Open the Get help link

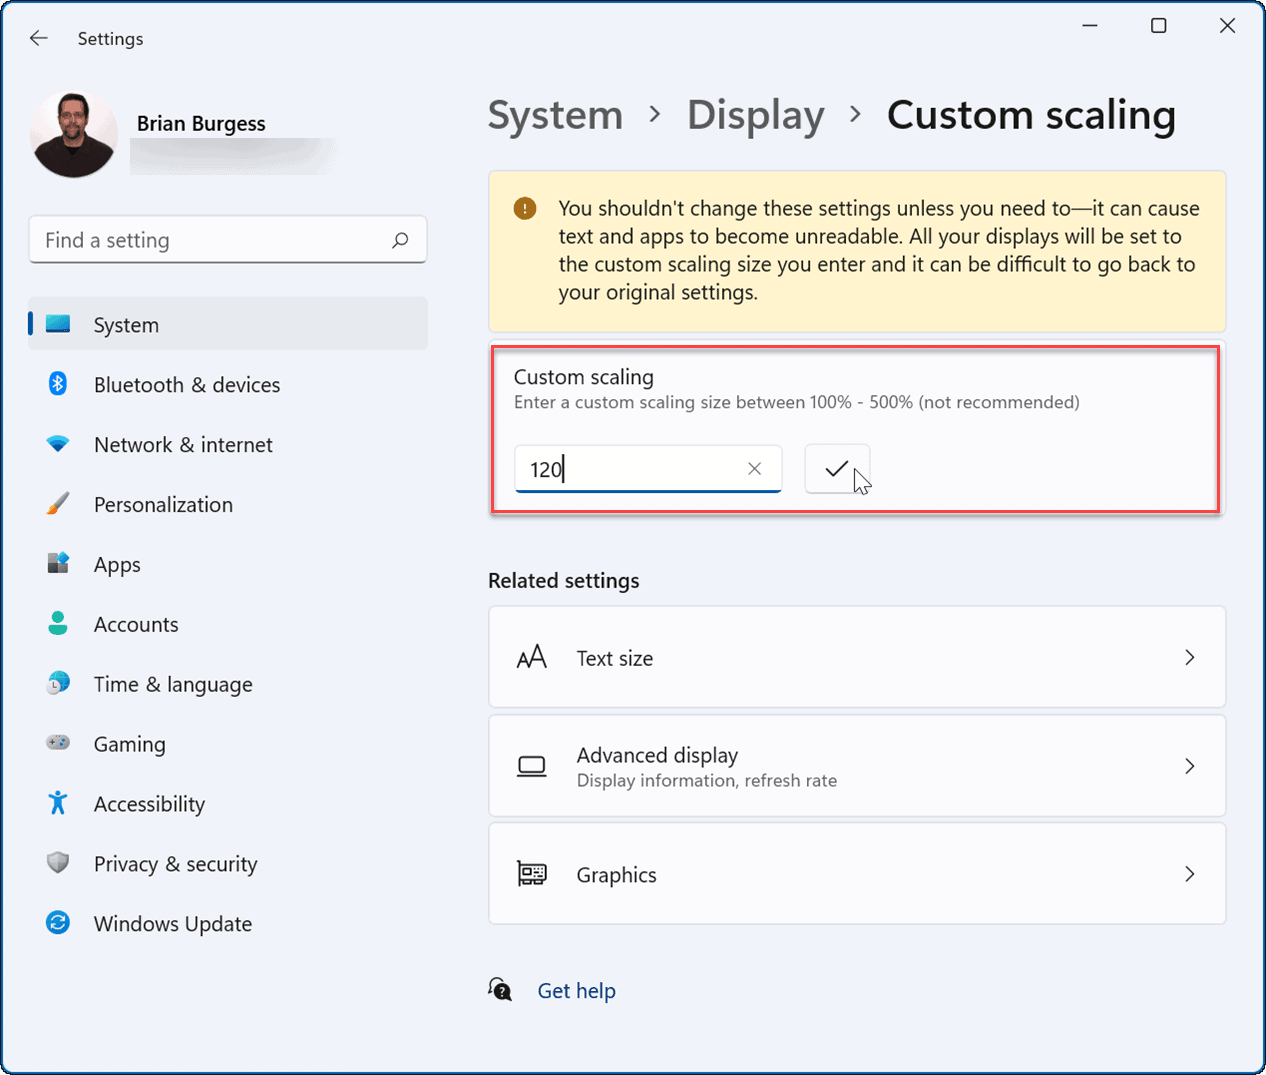coord(576,990)
